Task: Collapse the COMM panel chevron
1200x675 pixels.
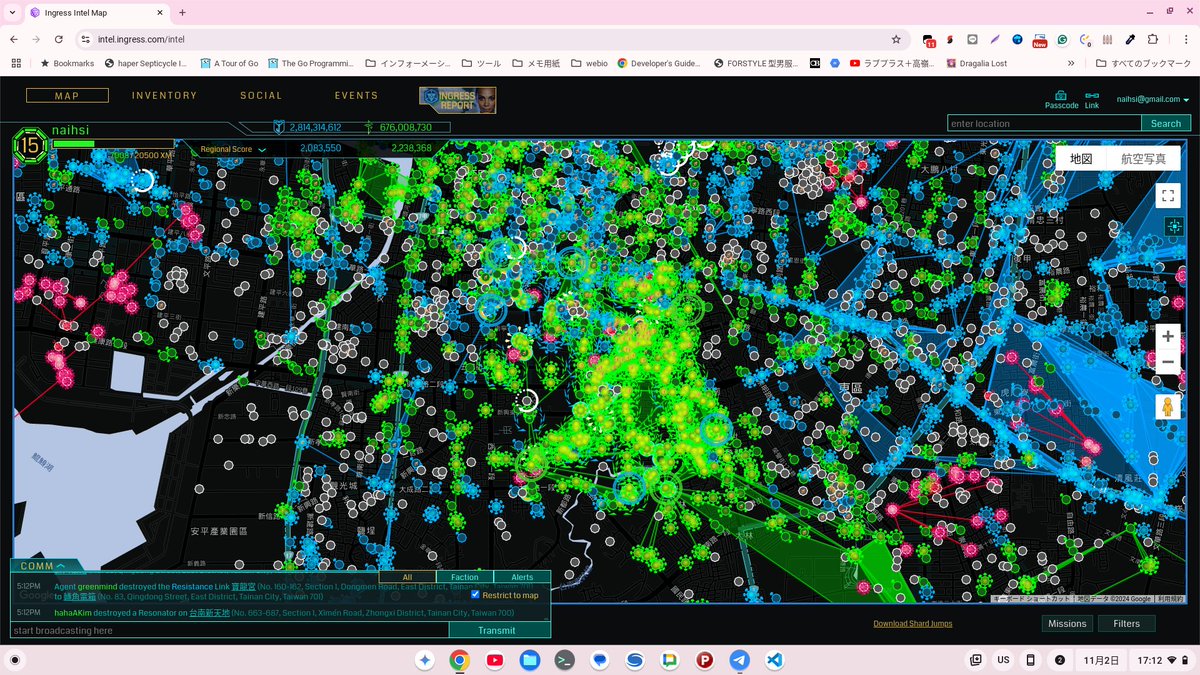Action: point(60,566)
